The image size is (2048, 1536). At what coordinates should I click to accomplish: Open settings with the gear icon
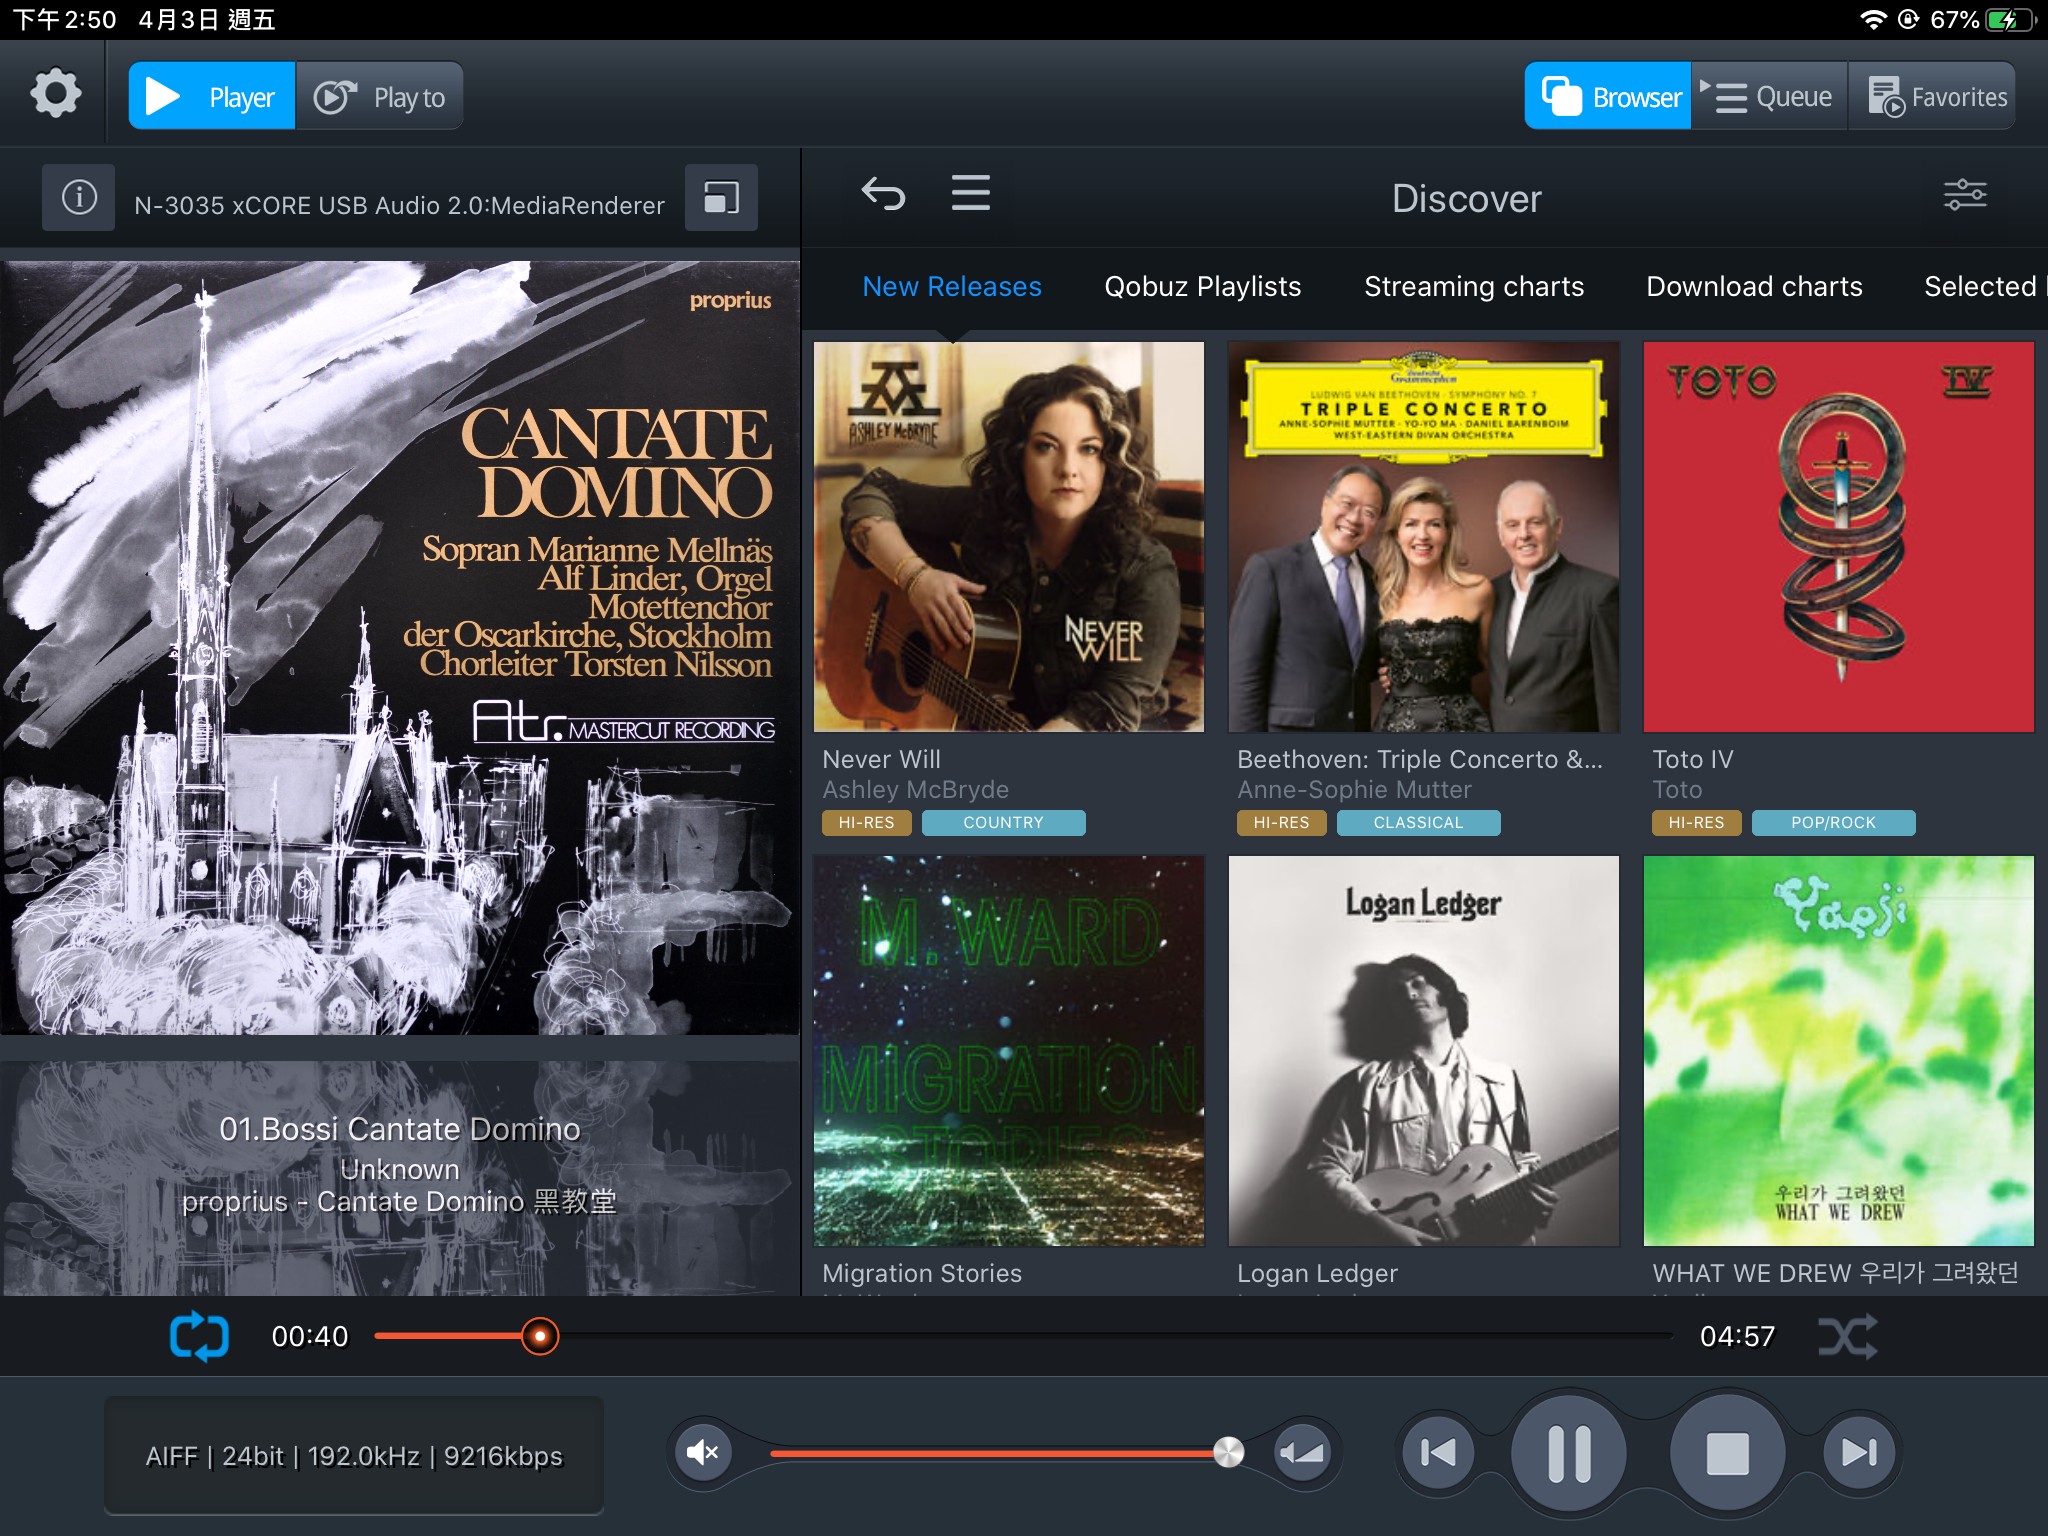point(55,95)
